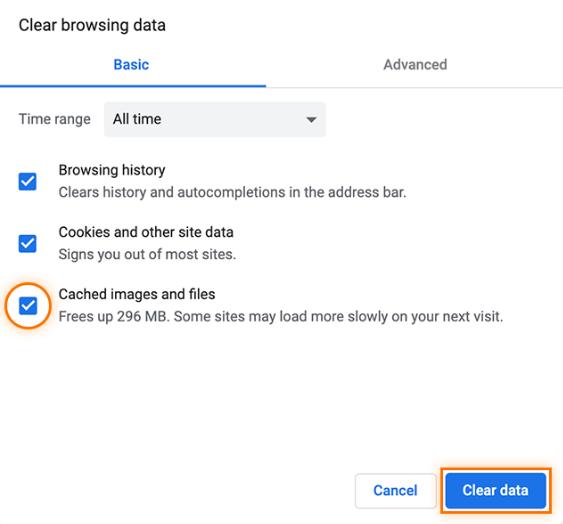The width and height of the screenshot is (563, 524).
Task: Toggle the Cookies and other site data checkbox
Action: click(28, 244)
